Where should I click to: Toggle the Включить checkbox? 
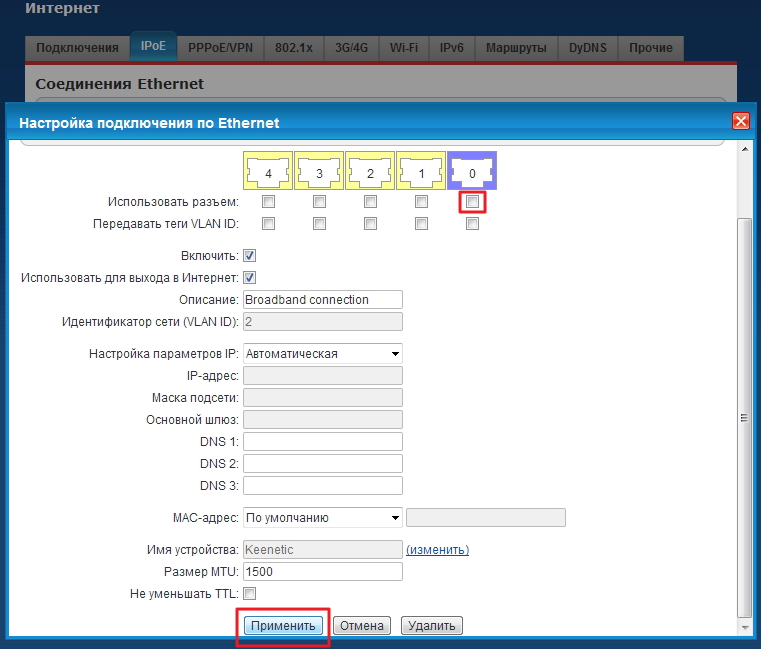[250, 256]
